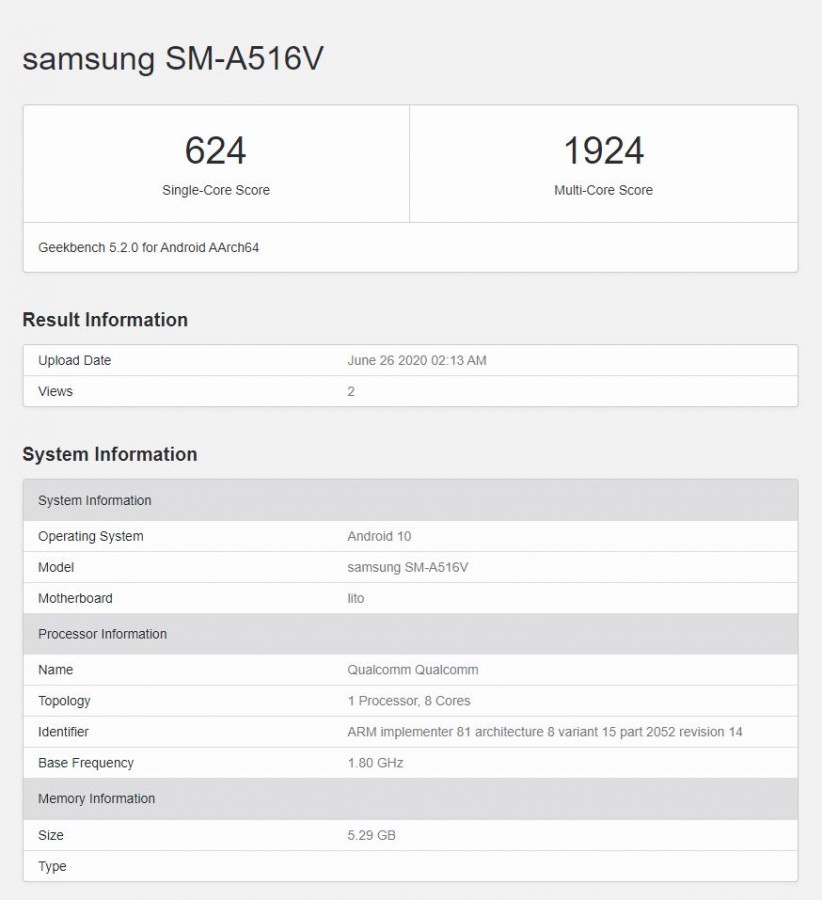Image resolution: width=822 pixels, height=900 pixels.
Task: Click the Result Information heading
Action: point(105,320)
